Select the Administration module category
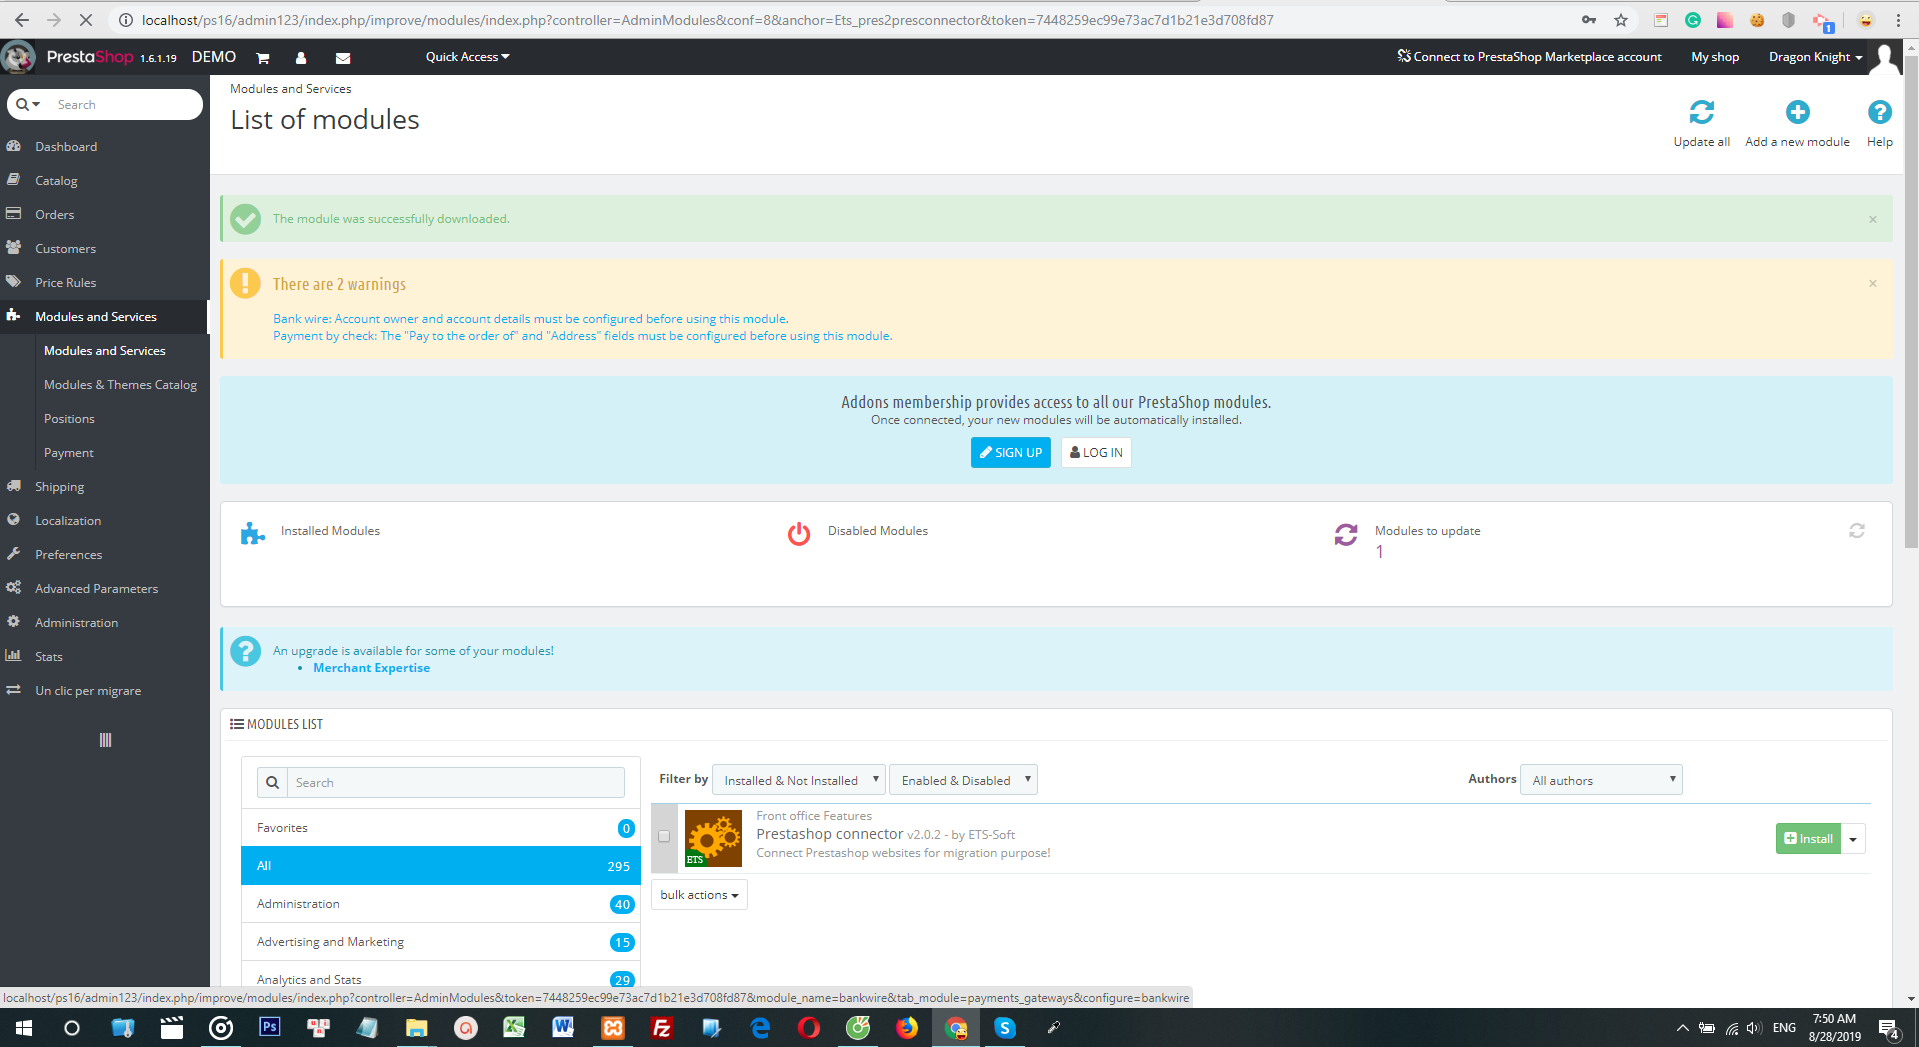The image size is (1919, 1047). (x=441, y=904)
